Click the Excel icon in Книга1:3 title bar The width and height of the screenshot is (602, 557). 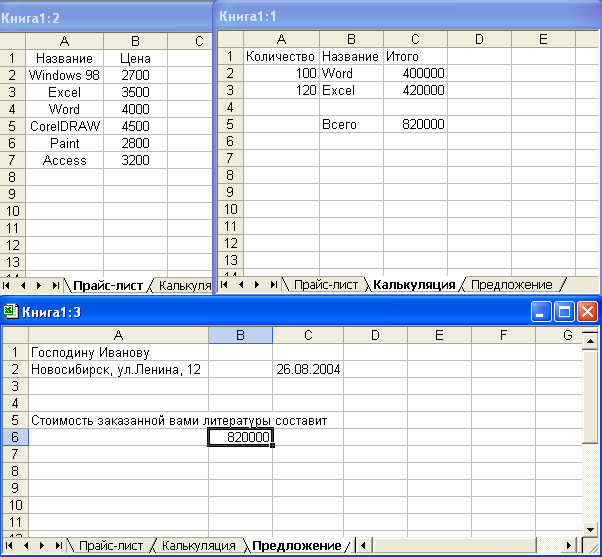10,312
